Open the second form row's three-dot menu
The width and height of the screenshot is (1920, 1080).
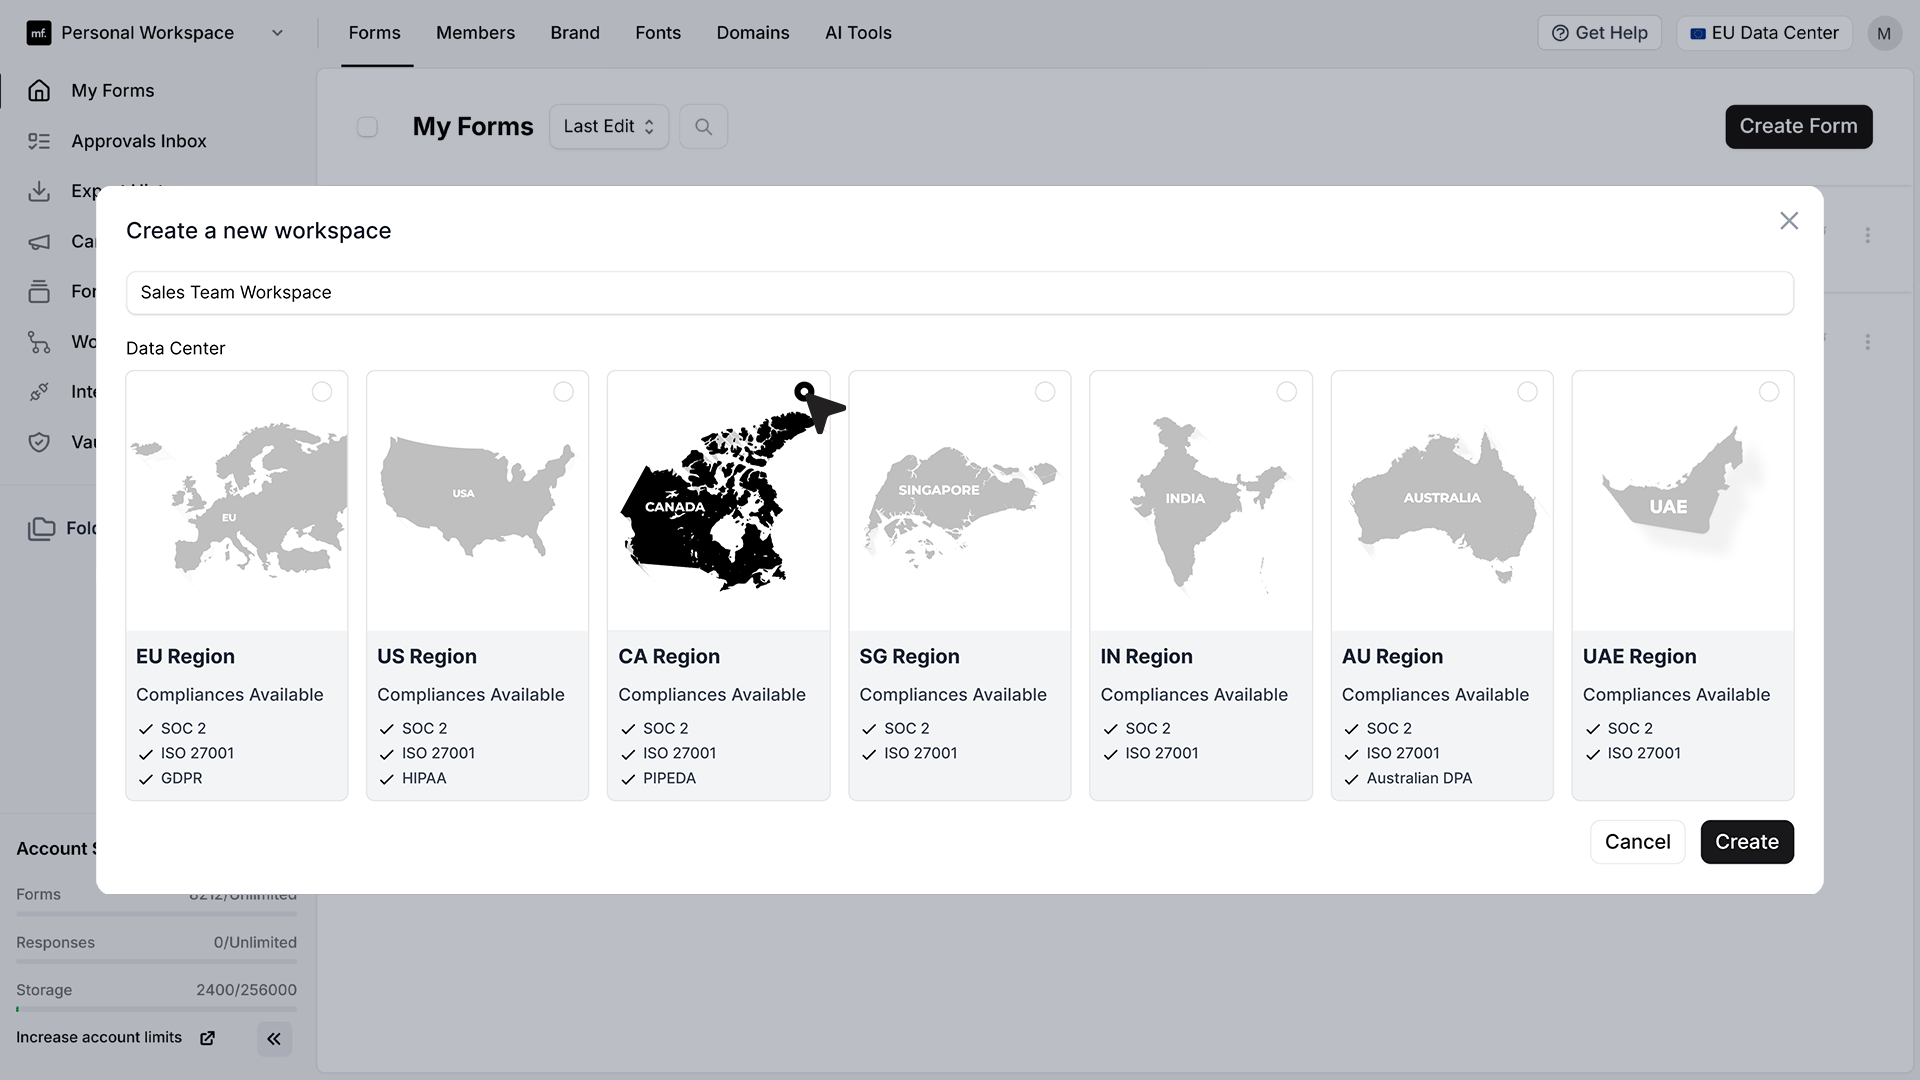(1867, 342)
